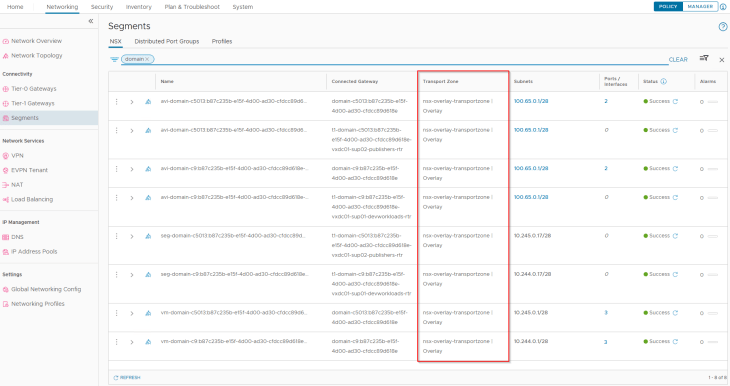Expand seg-domain-c5013 segment row
730x386 pixels.
tap(132, 237)
